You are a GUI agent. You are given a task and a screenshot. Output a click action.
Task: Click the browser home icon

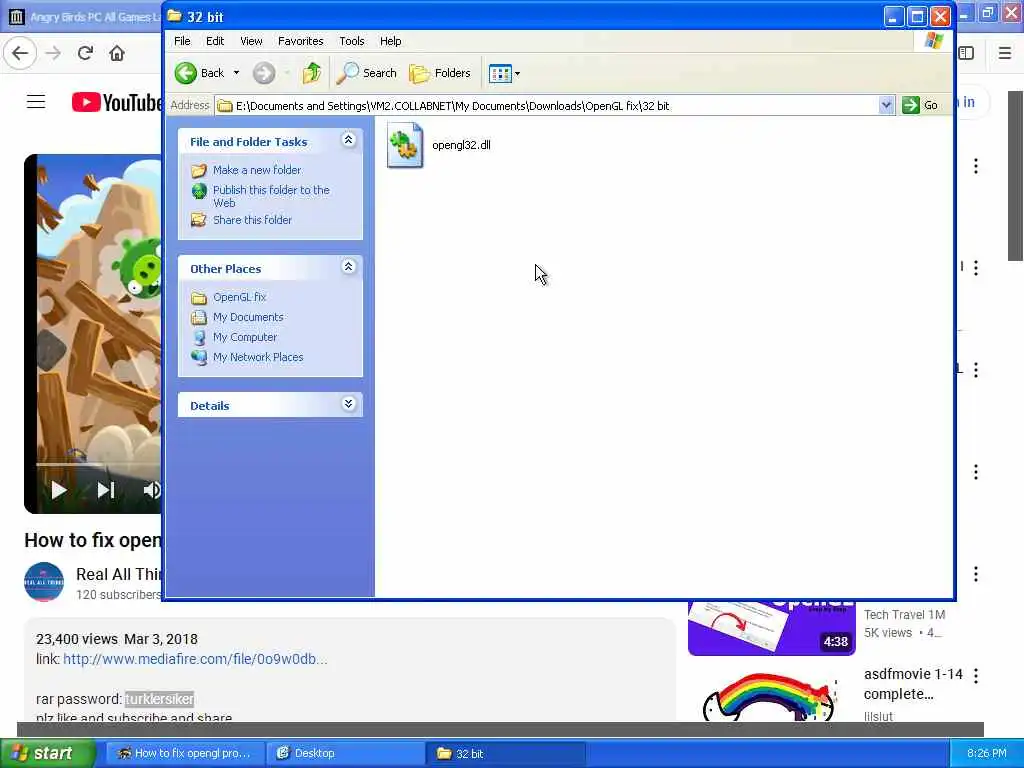(x=117, y=53)
